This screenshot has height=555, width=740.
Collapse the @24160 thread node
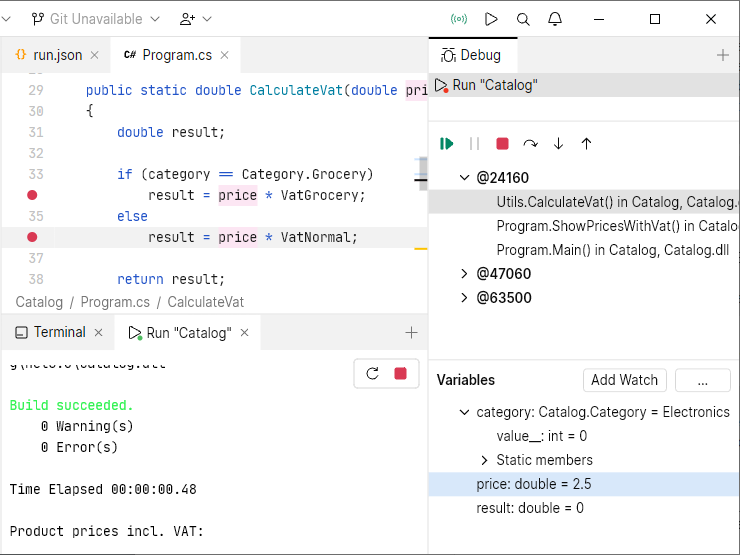click(x=464, y=178)
